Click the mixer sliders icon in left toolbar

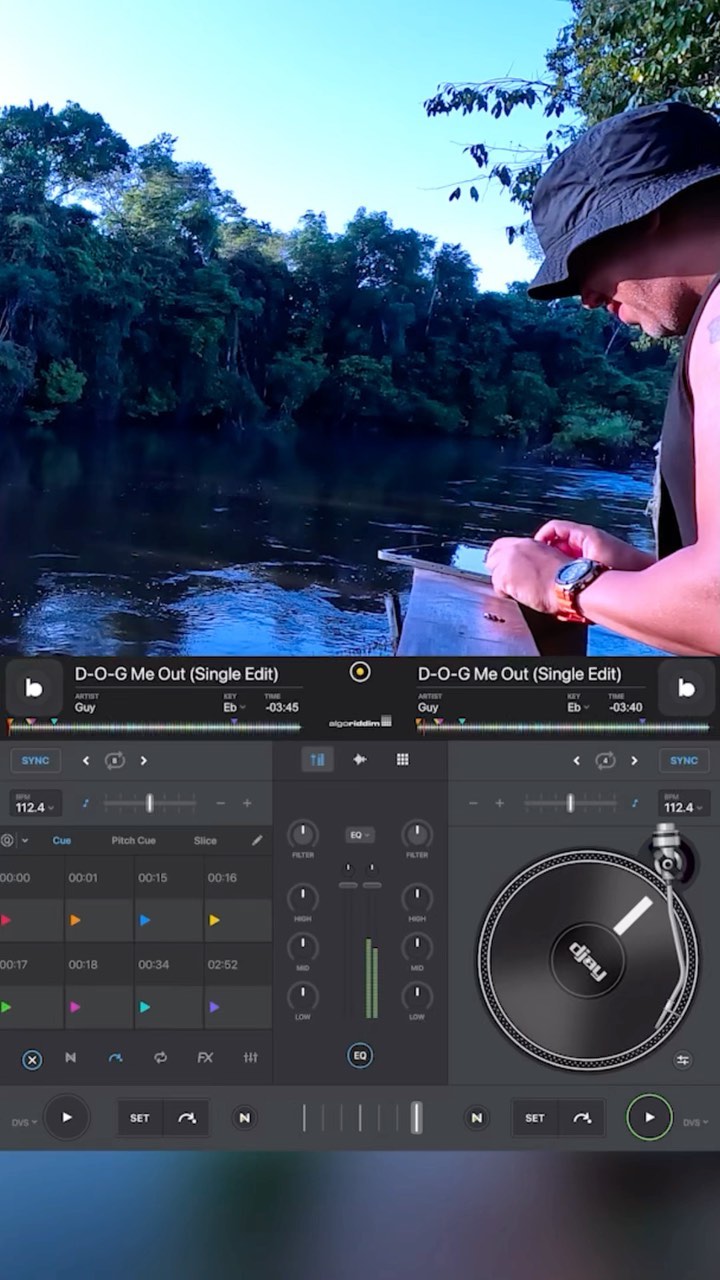click(x=250, y=1057)
